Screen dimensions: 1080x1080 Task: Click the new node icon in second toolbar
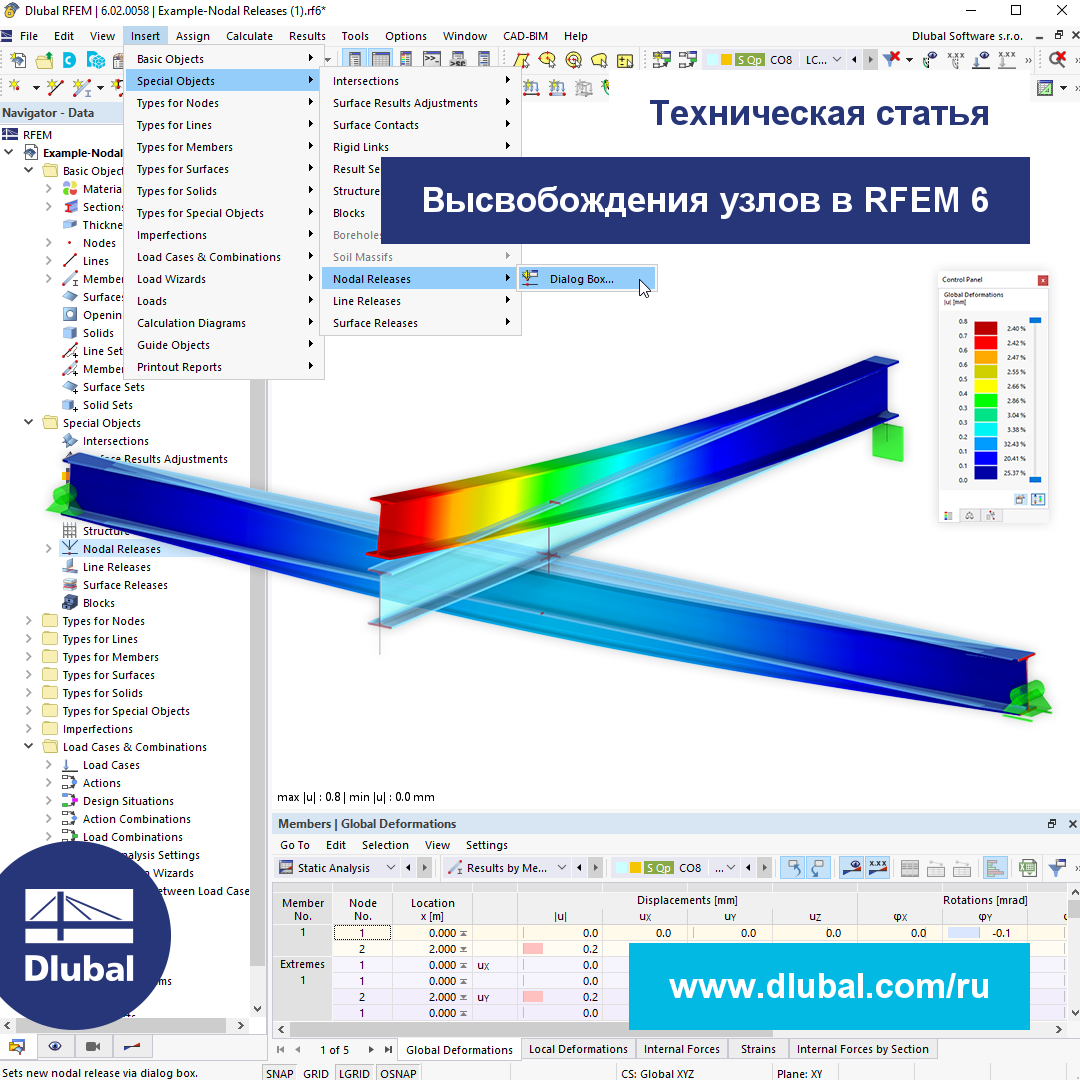pyautogui.click(x=14, y=87)
